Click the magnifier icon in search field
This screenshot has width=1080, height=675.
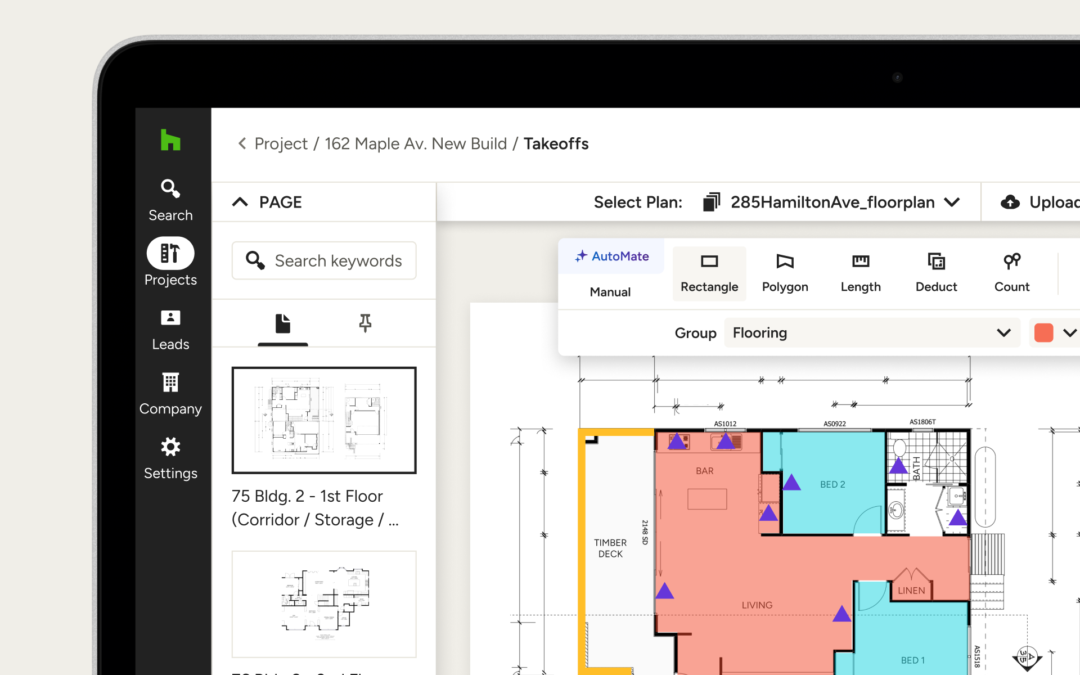(255, 260)
